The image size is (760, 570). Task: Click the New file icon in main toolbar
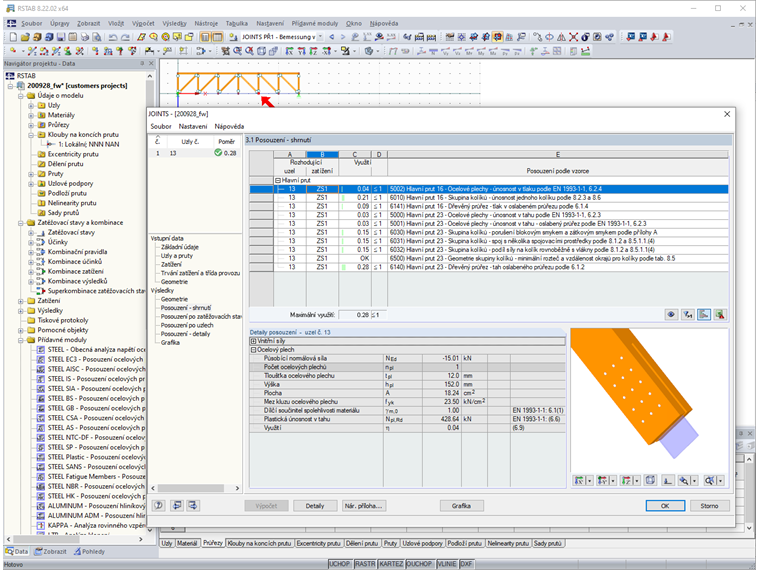pos(13,37)
